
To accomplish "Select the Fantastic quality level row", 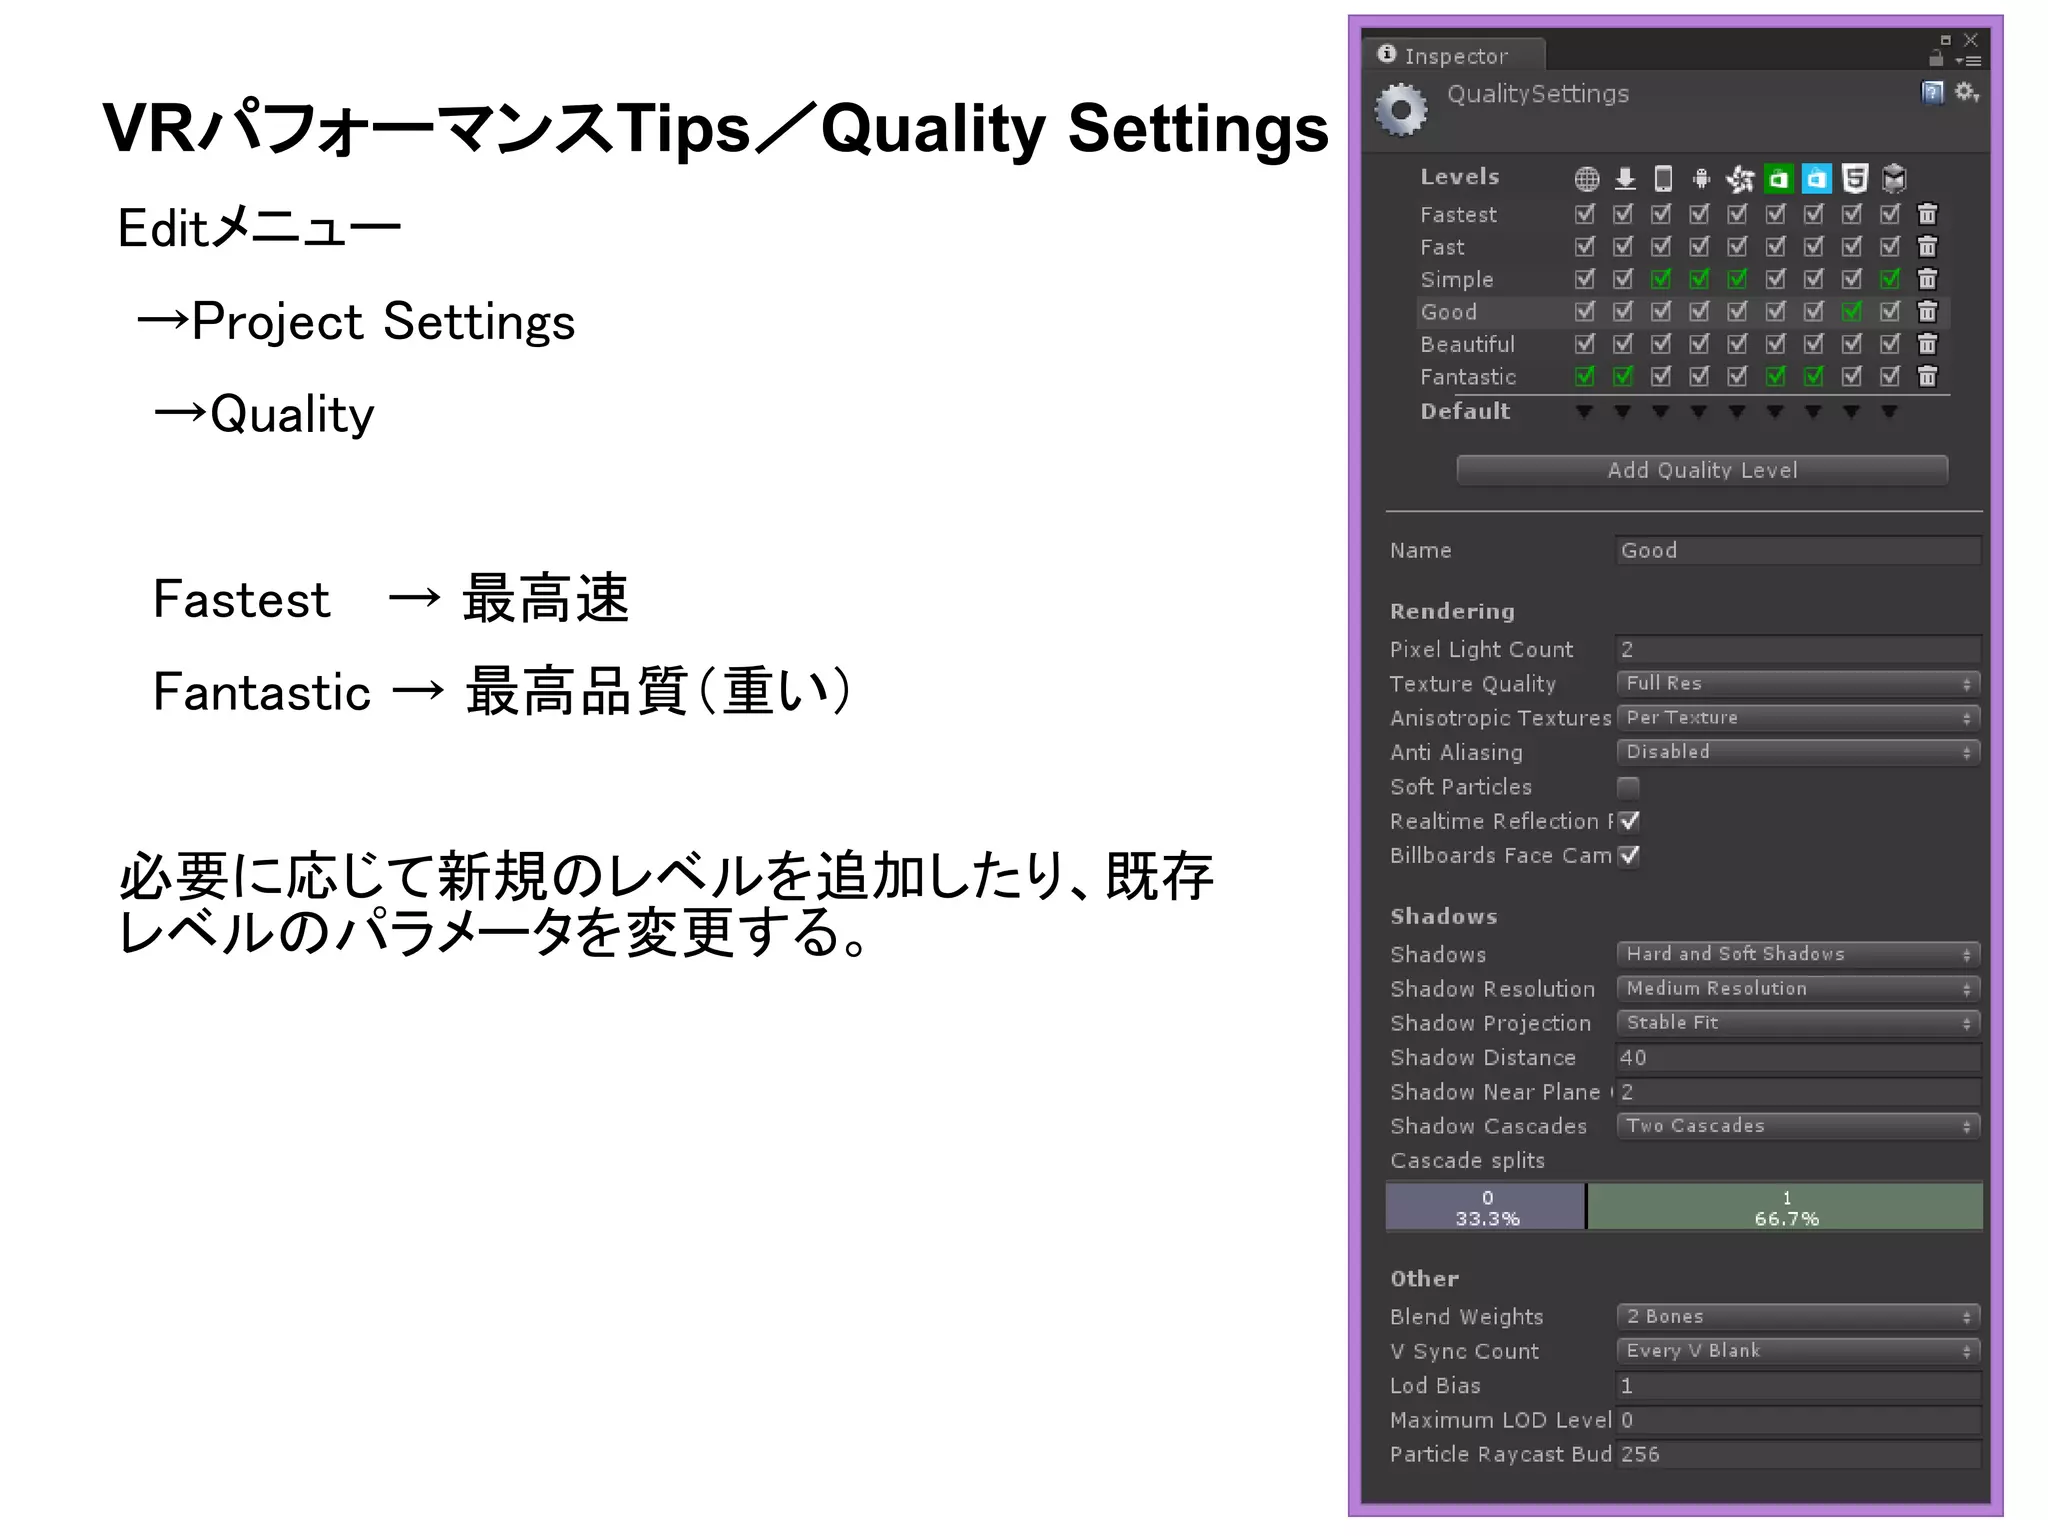I will point(1683,376).
